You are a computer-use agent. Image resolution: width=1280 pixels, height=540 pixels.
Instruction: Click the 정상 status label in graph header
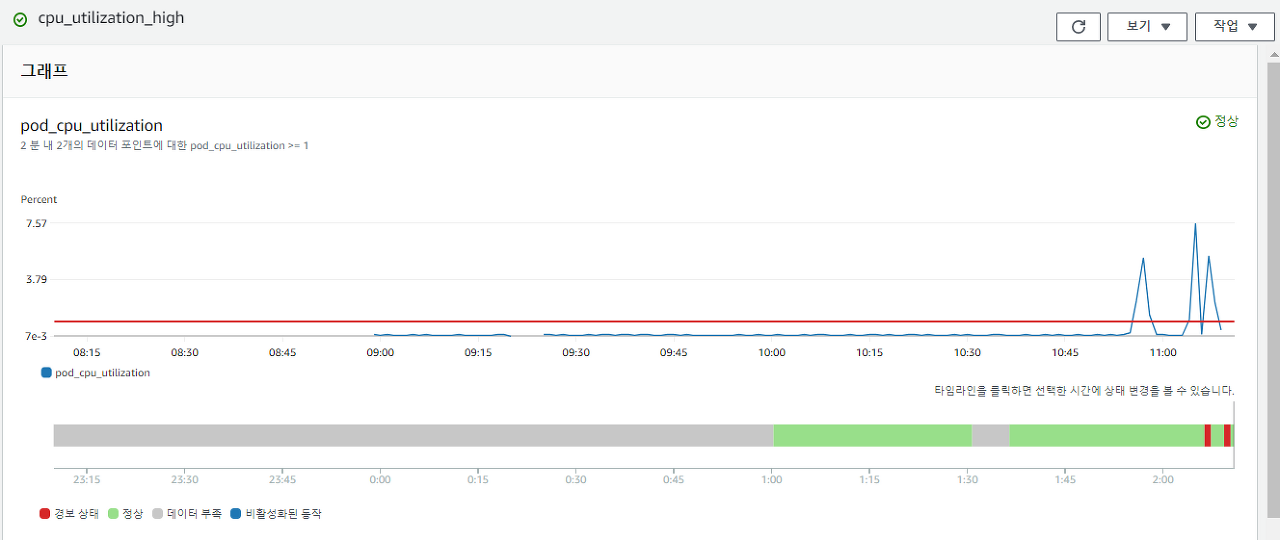pyautogui.click(x=1226, y=122)
